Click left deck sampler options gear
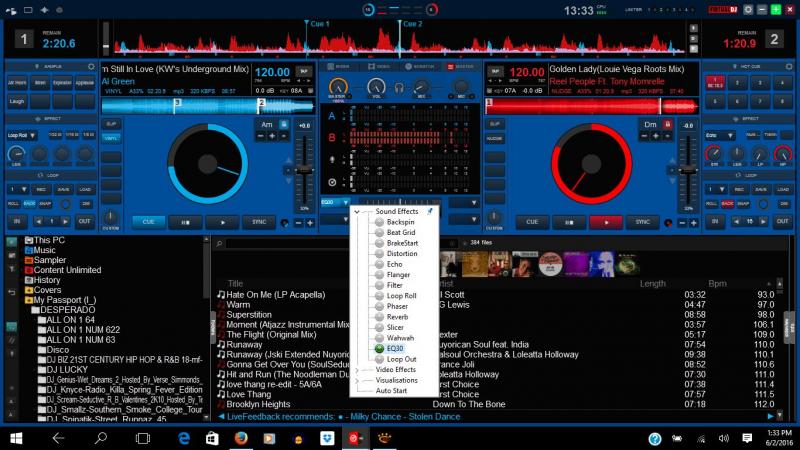The height and width of the screenshot is (450, 800). coord(91,66)
